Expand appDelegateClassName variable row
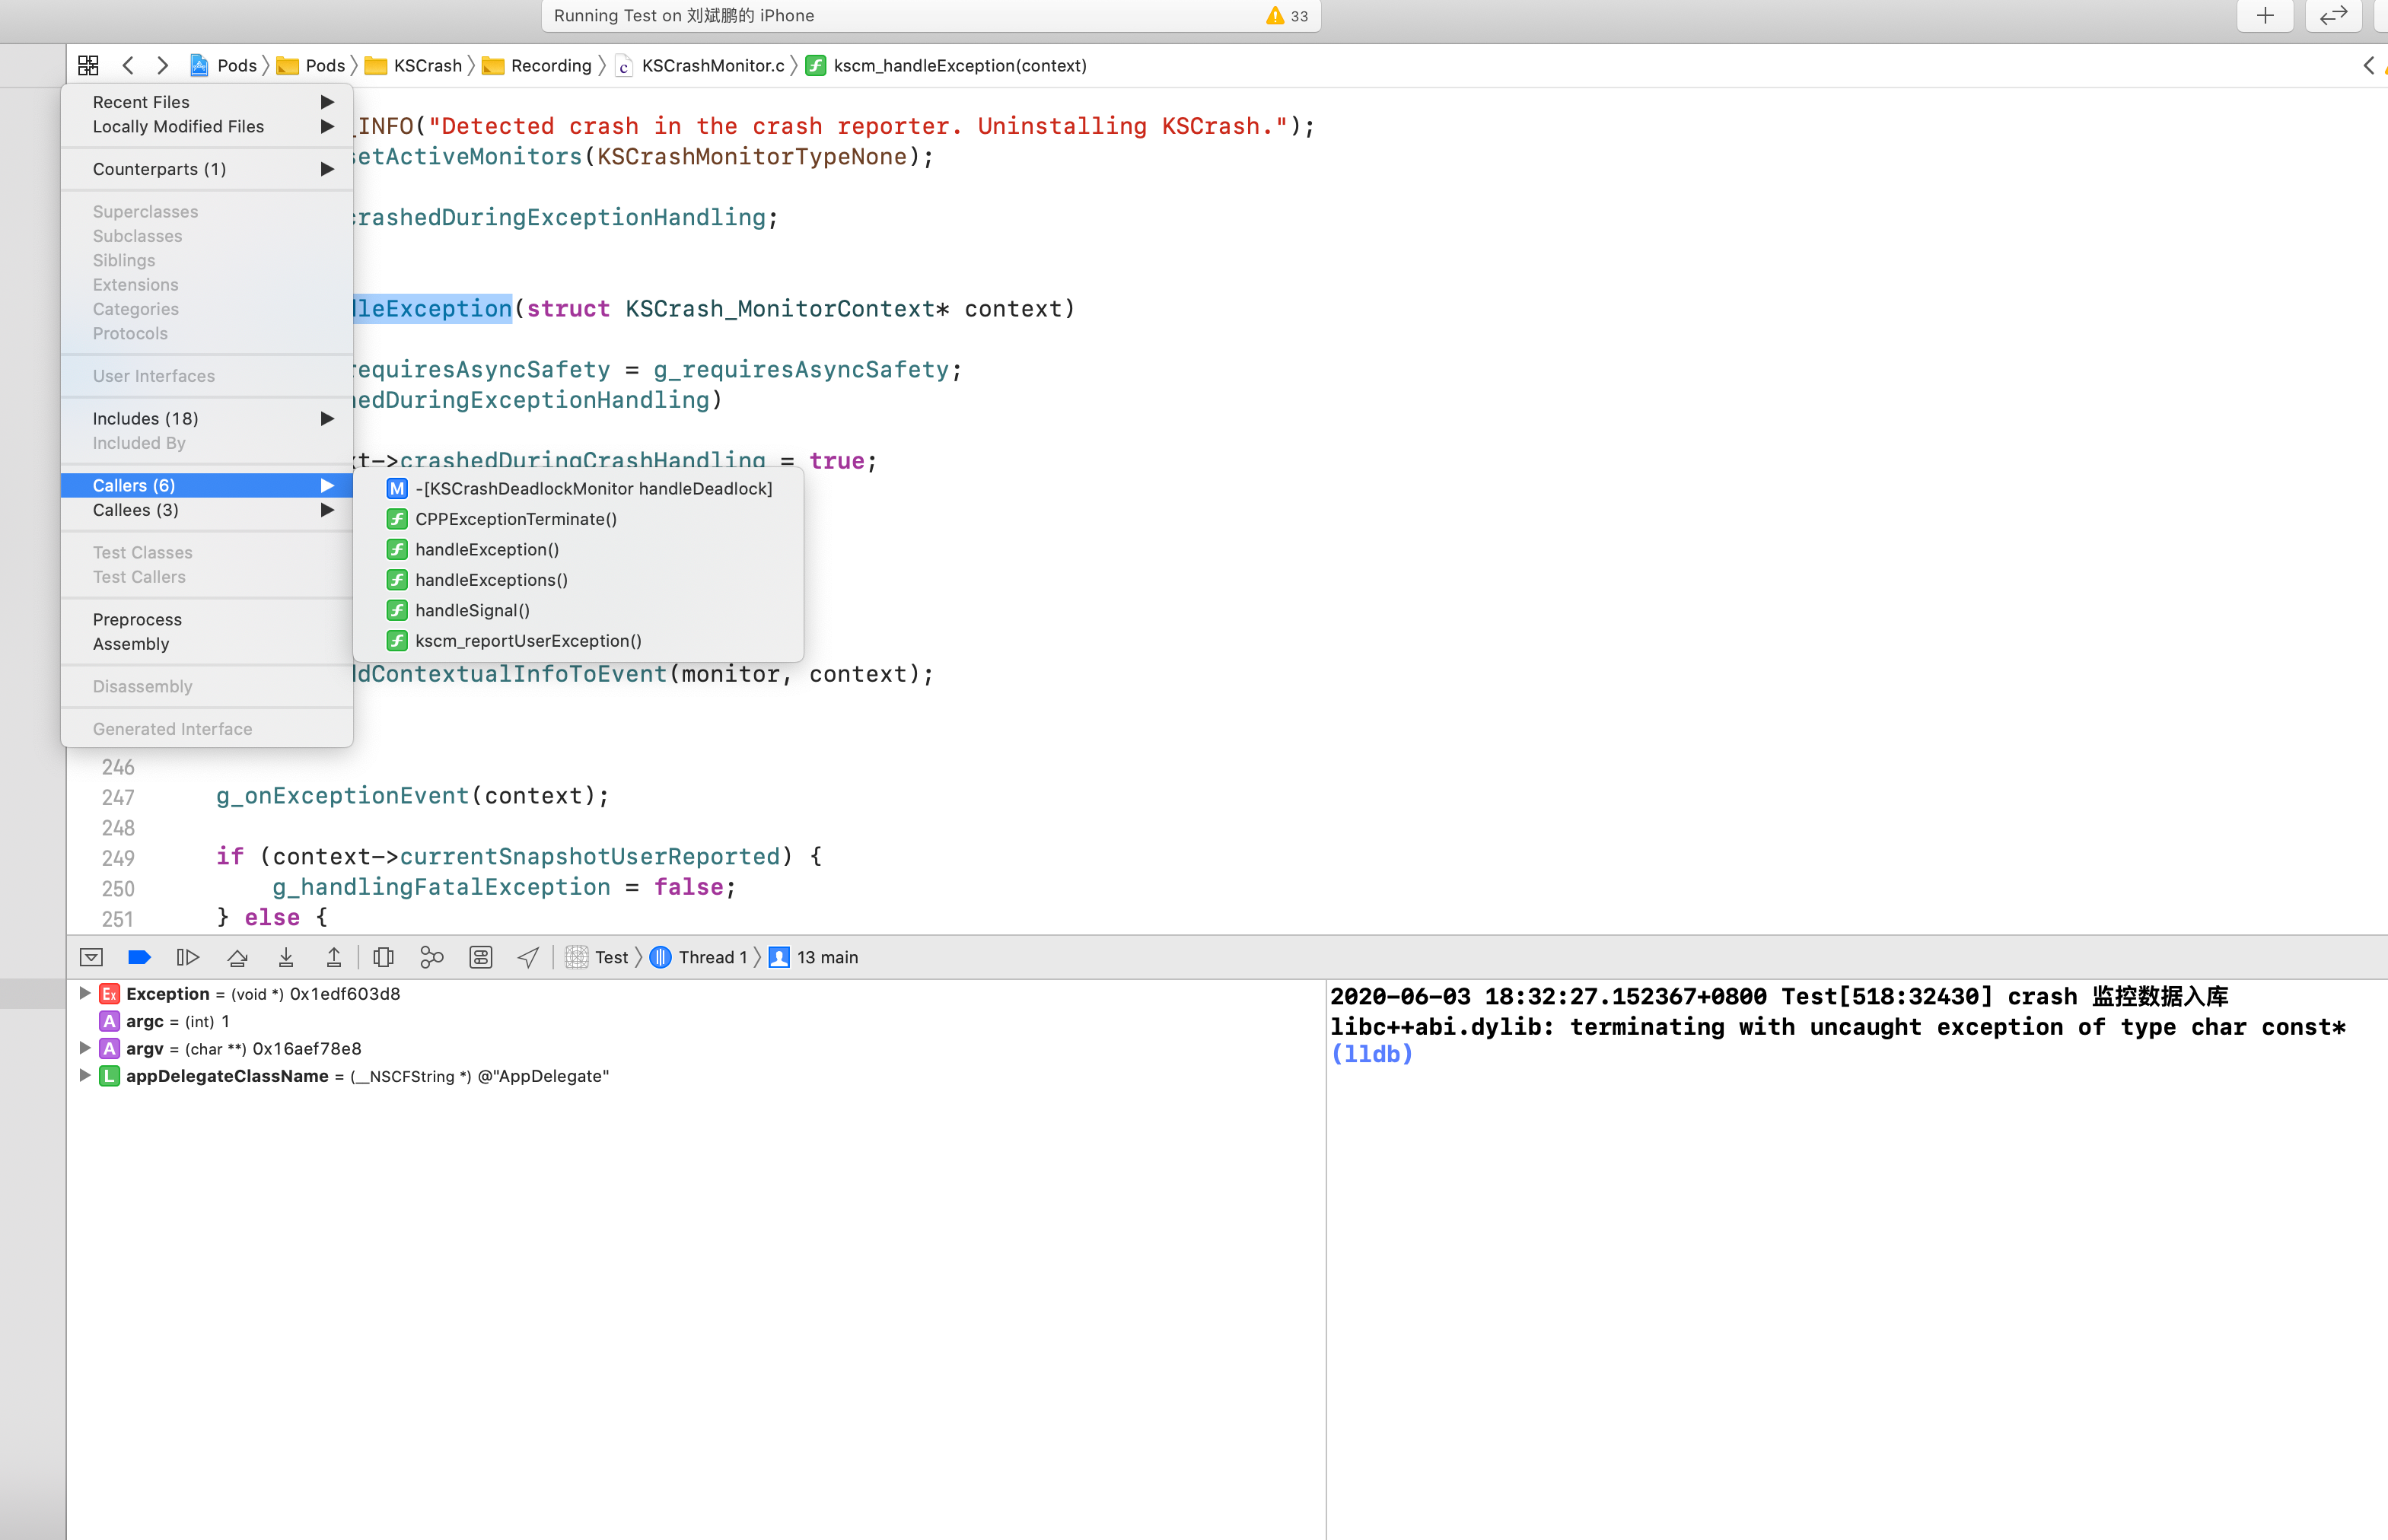The height and width of the screenshot is (1540, 2388). 85,1075
